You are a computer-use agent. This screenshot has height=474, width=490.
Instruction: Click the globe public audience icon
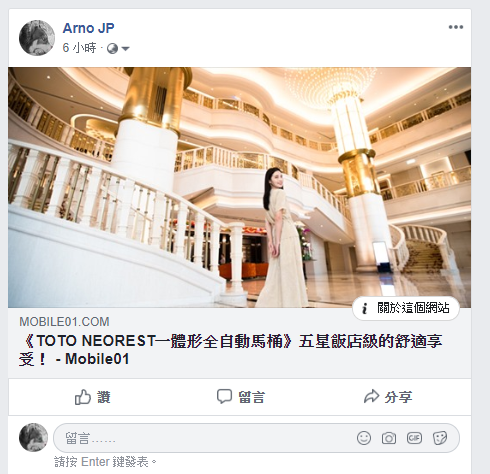[112, 49]
